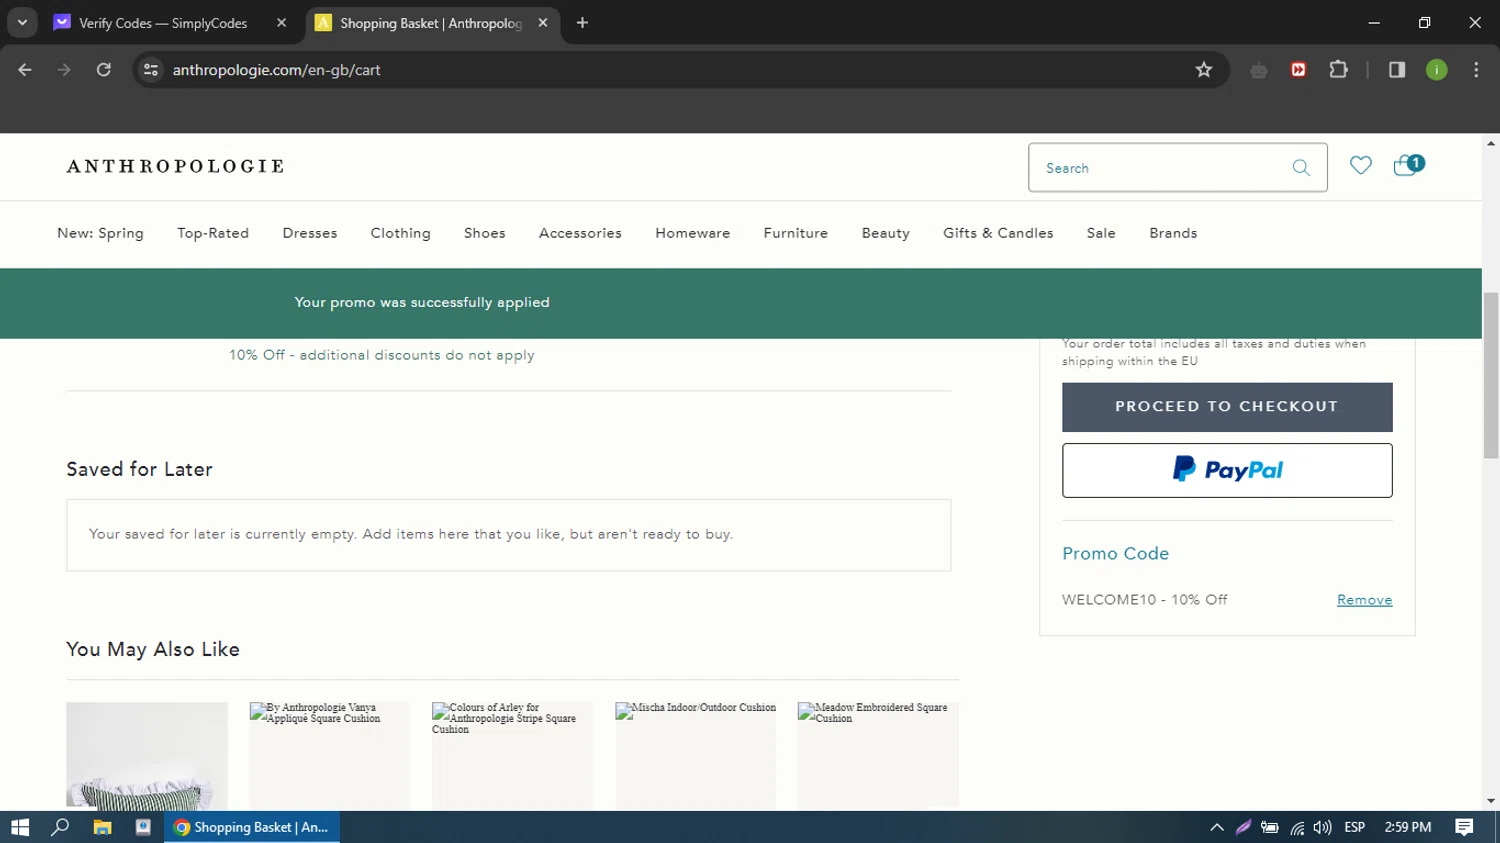Open the Beauty menu
The width and height of the screenshot is (1500, 843).
pos(886,233)
